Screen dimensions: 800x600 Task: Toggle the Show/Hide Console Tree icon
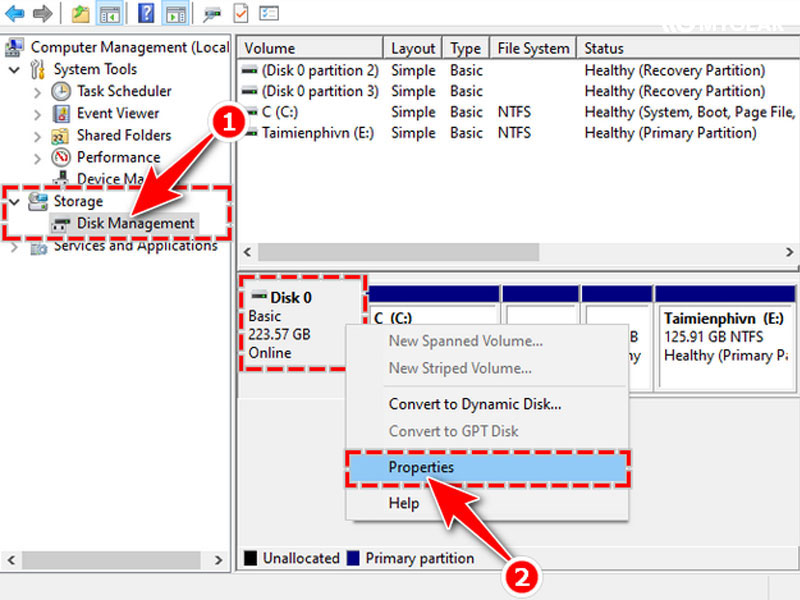point(109,14)
